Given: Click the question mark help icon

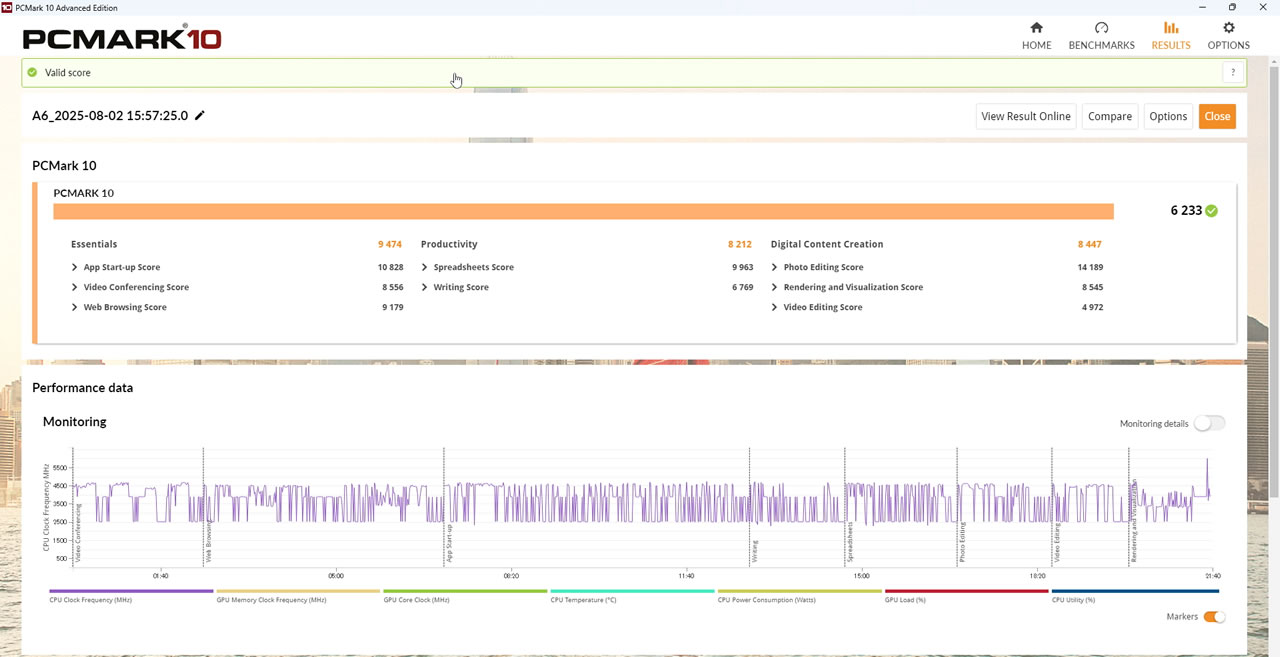Looking at the screenshot, I should coord(1233,72).
